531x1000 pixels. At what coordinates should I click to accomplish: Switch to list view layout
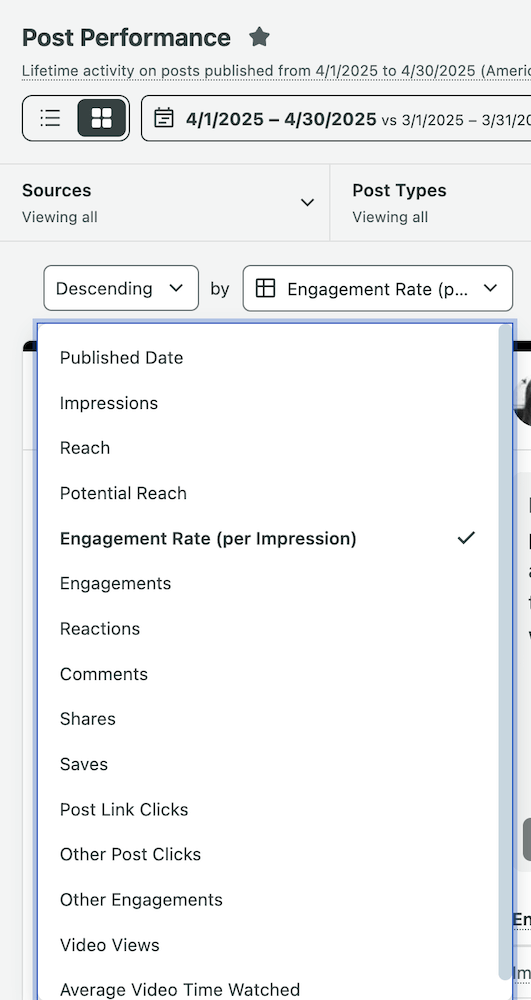coord(50,118)
